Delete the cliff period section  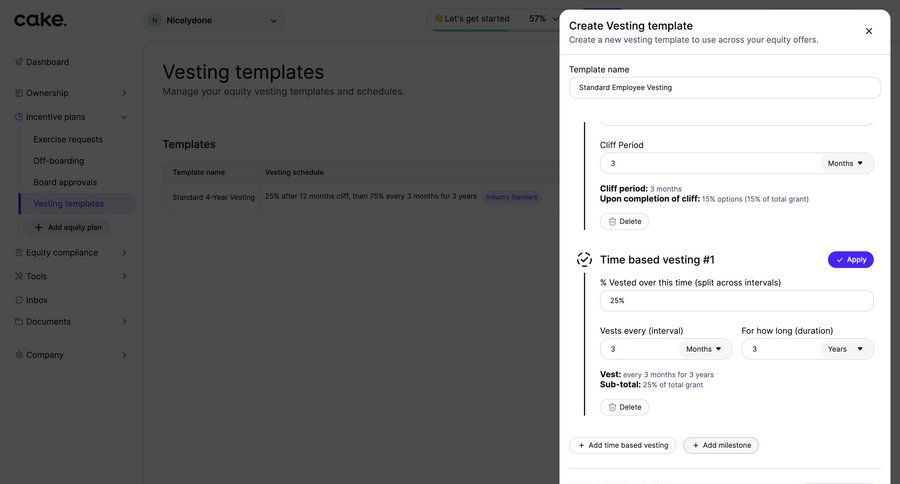(624, 221)
